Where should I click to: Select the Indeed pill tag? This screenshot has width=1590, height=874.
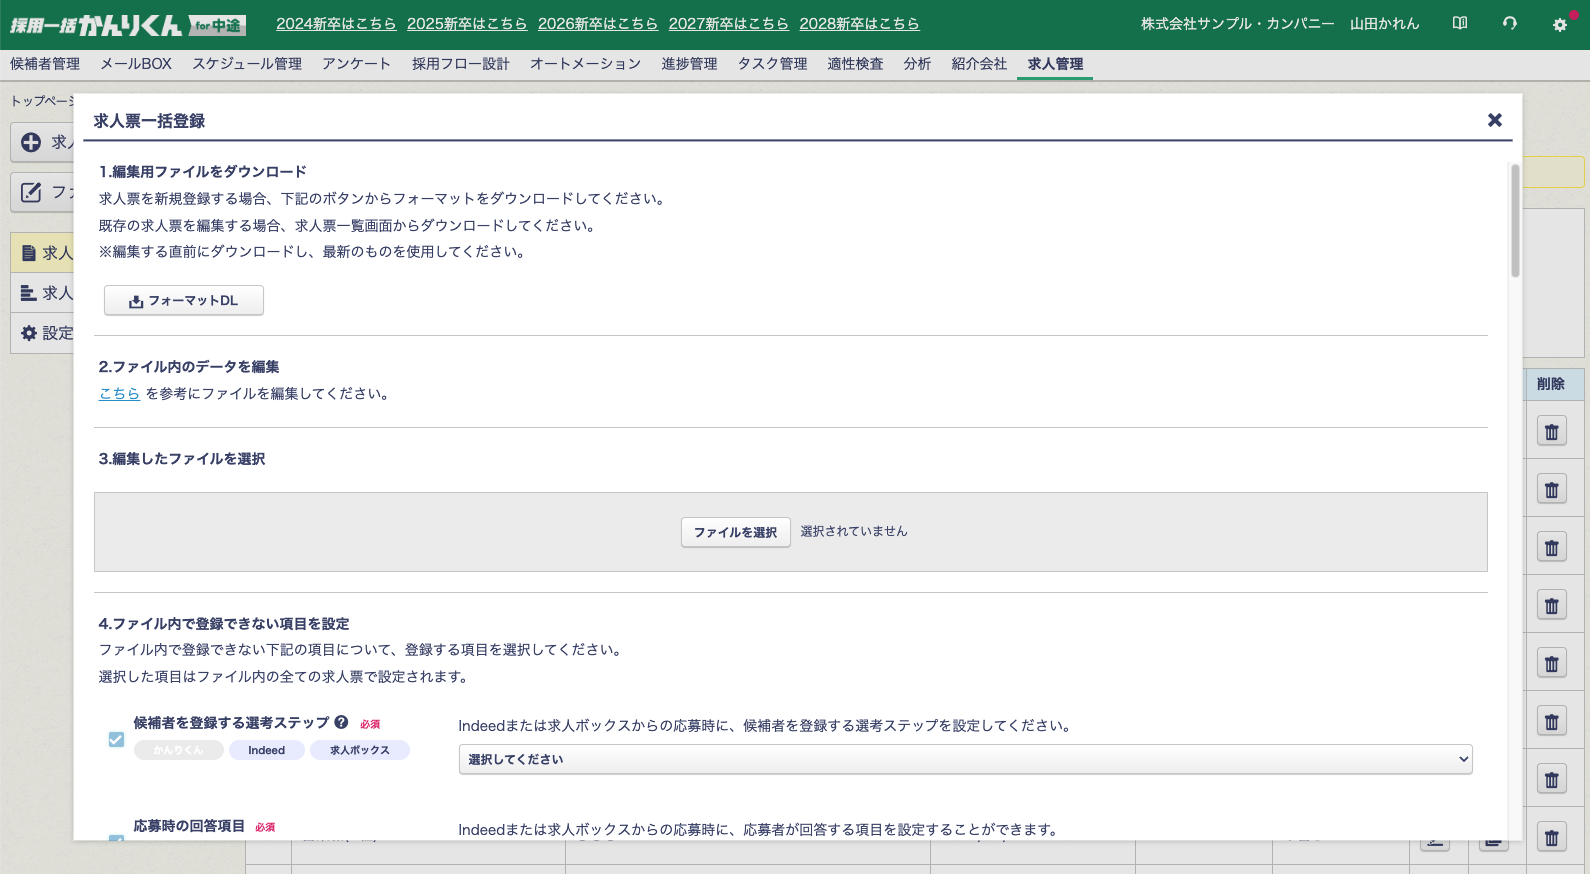266,750
